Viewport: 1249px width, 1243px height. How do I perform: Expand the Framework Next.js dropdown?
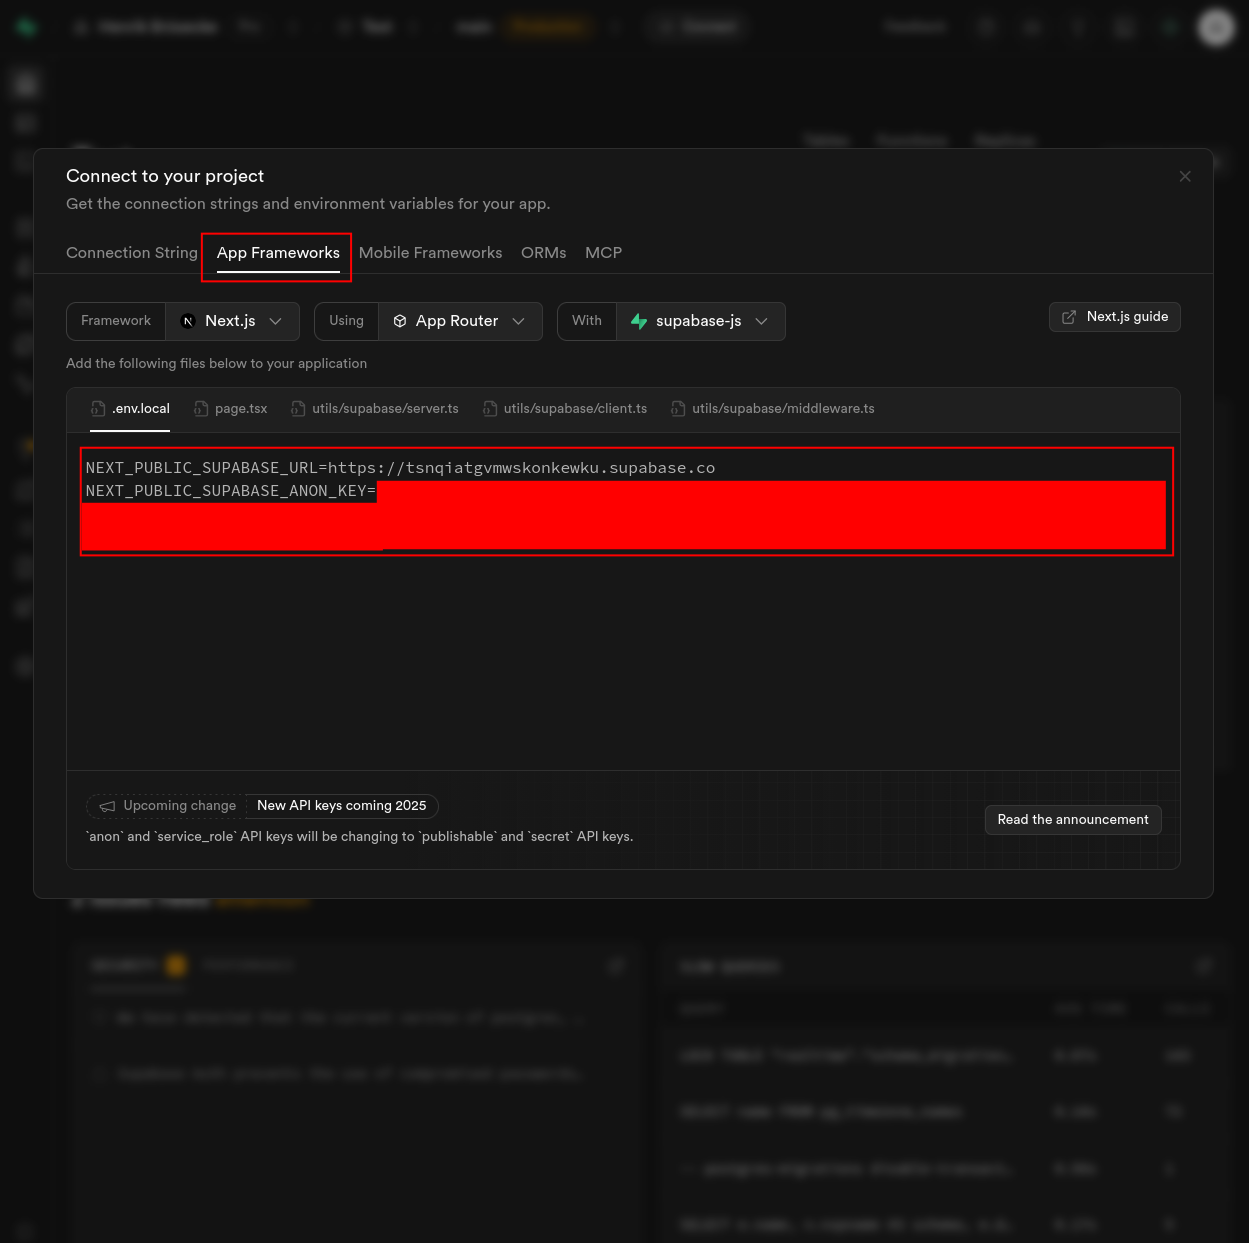(x=232, y=321)
